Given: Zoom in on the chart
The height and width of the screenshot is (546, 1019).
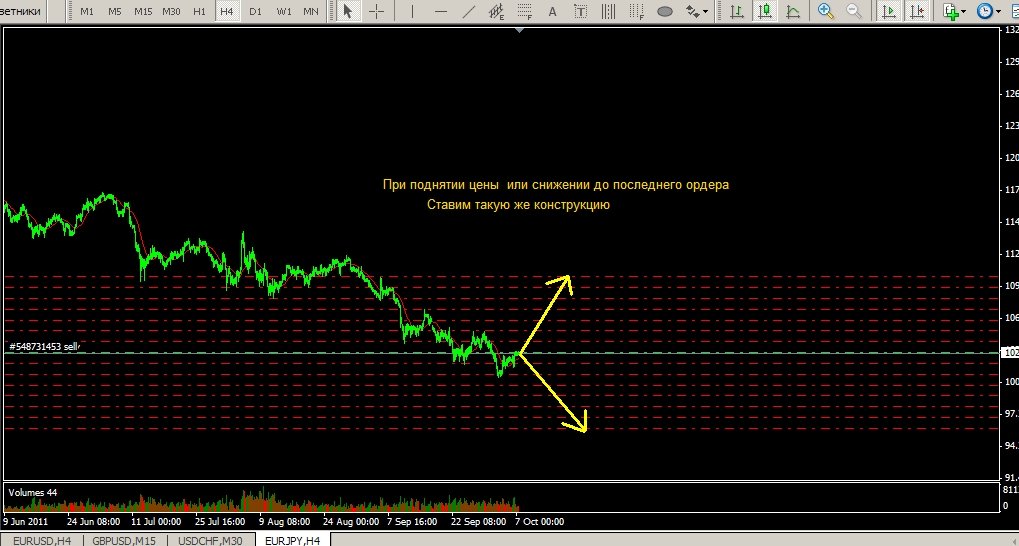Looking at the screenshot, I should [x=826, y=11].
